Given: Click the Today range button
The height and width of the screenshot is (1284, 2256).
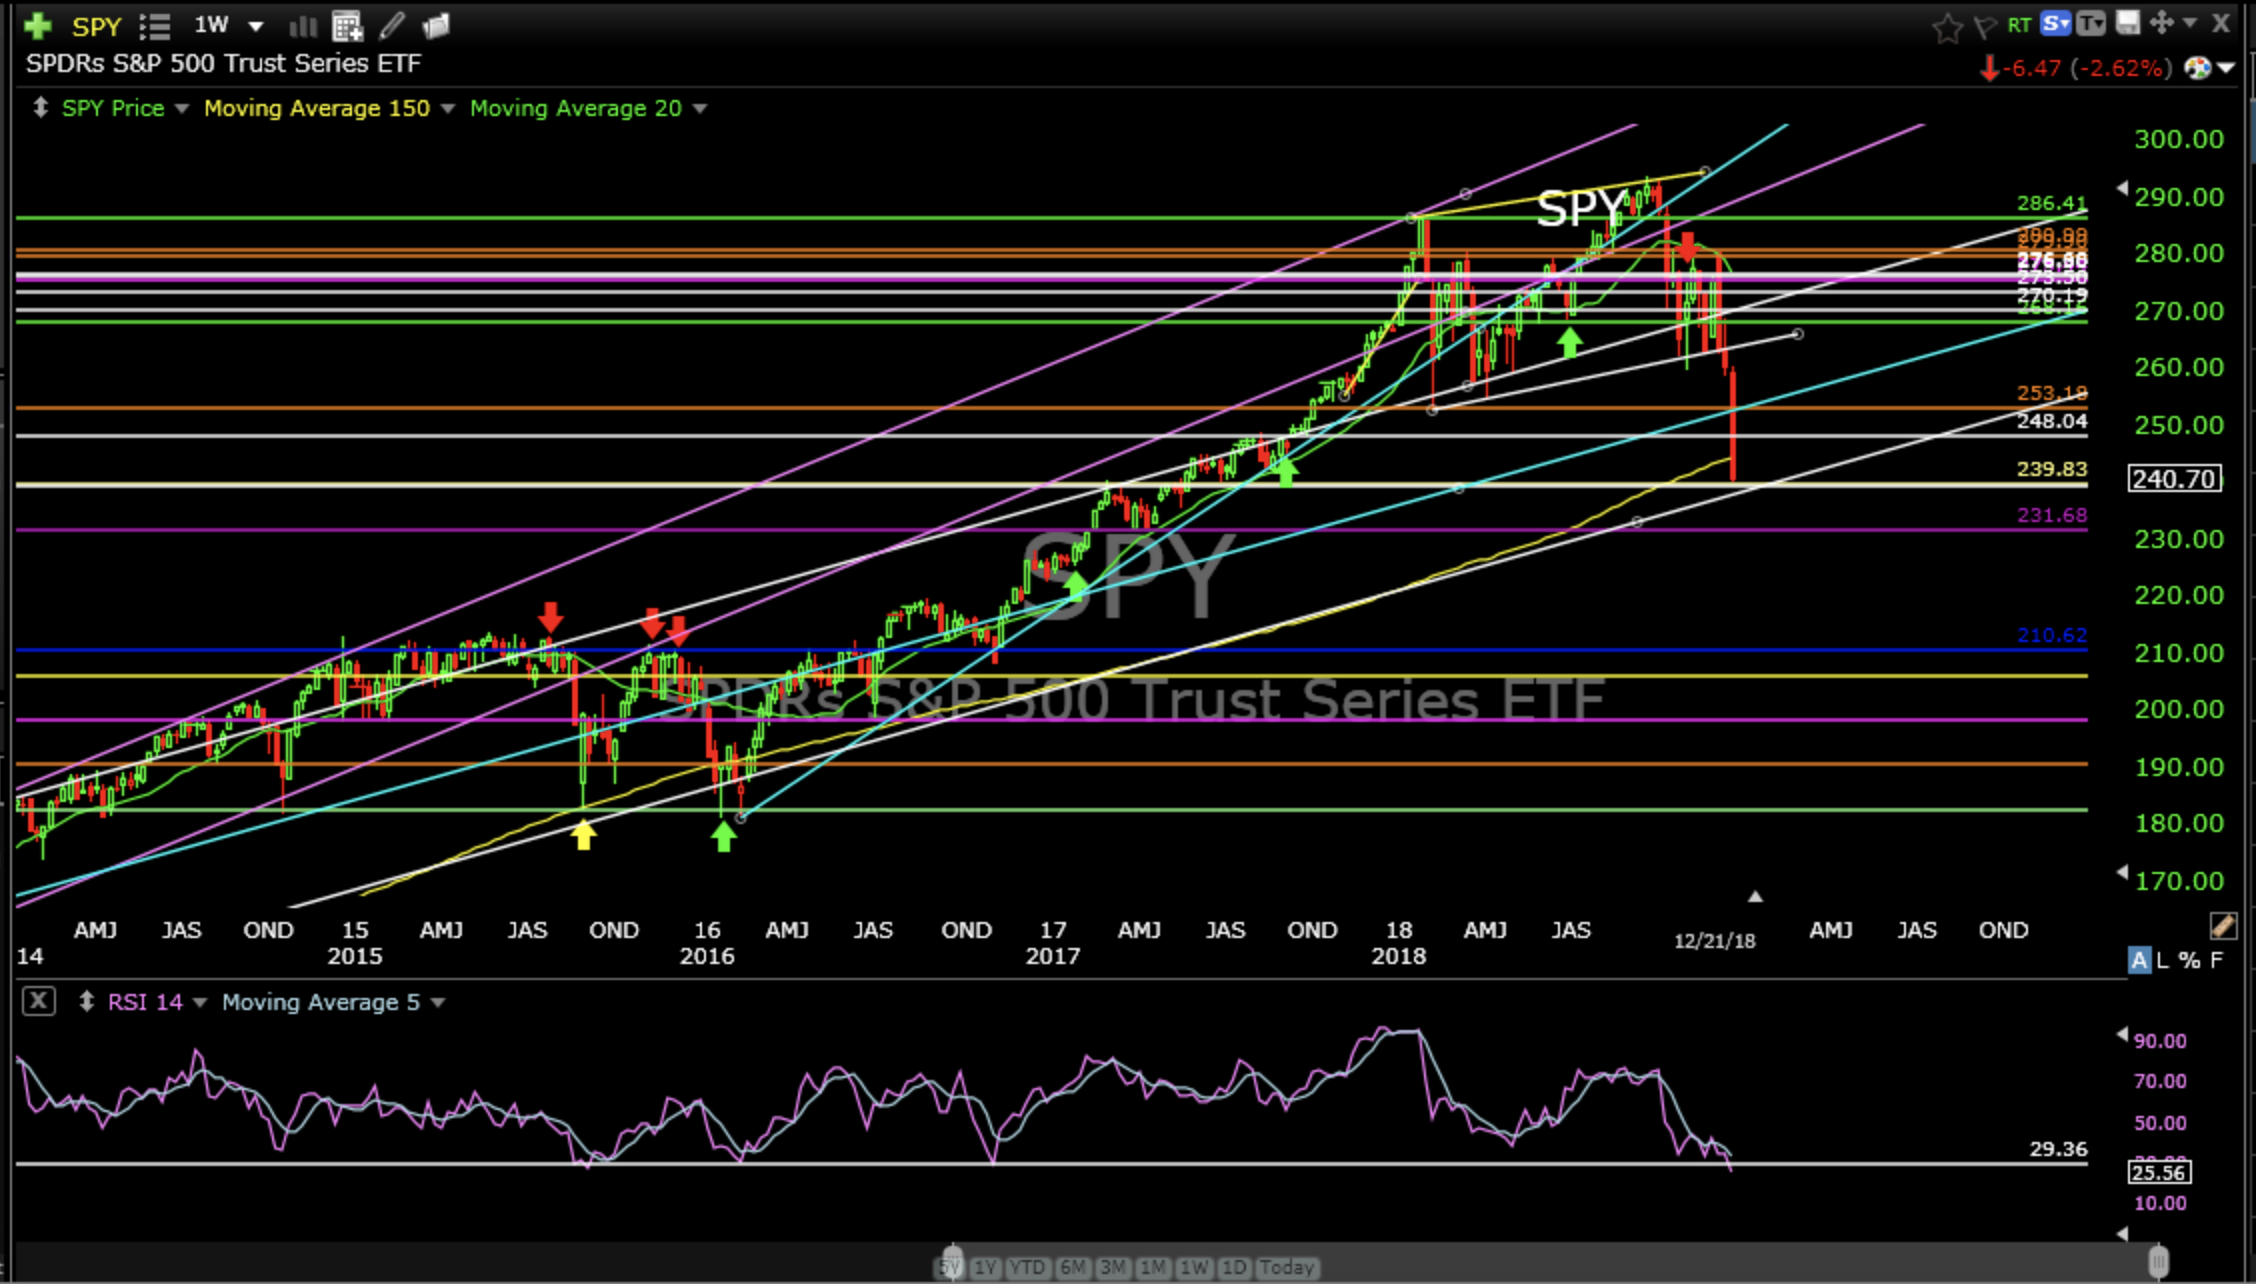Looking at the screenshot, I should (1286, 1267).
